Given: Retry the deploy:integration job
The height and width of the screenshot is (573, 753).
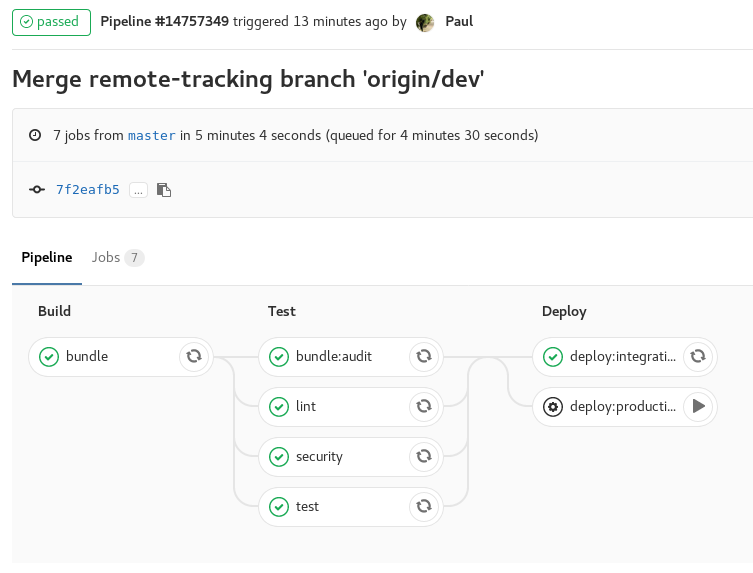Looking at the screenshot, I should [x=698, y=356].
